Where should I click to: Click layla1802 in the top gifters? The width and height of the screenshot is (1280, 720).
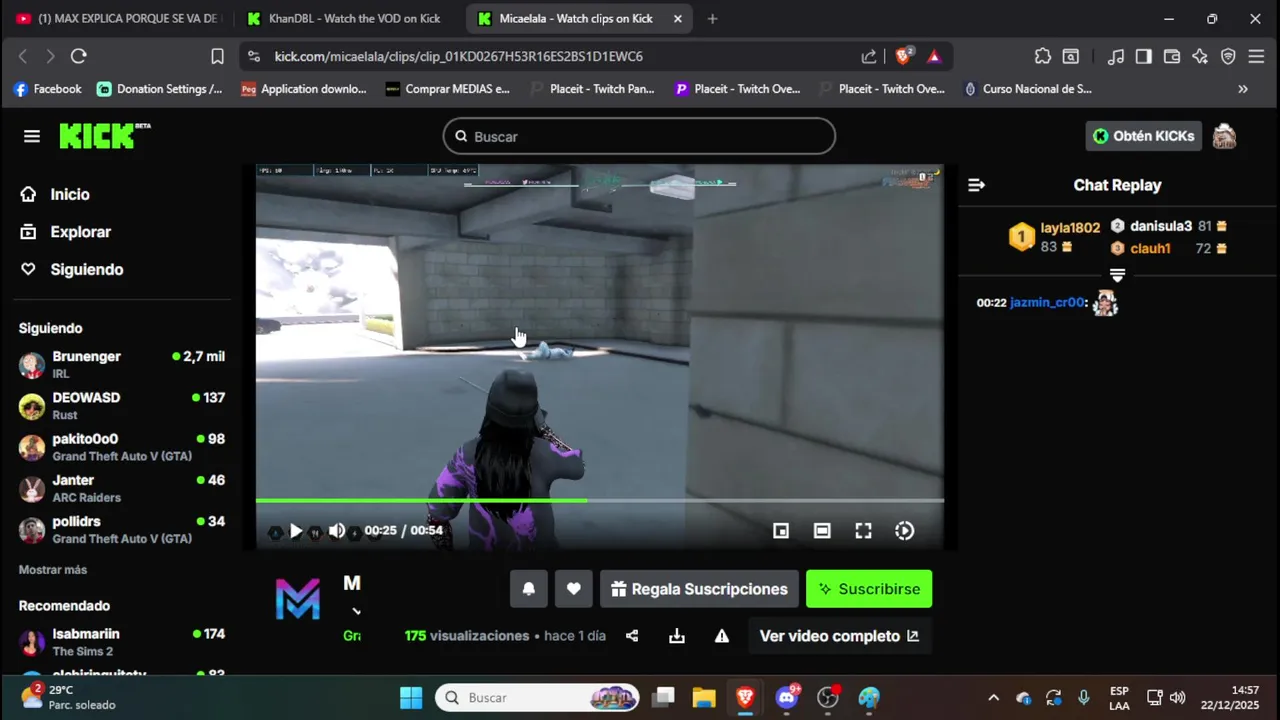coord(1069,228)
